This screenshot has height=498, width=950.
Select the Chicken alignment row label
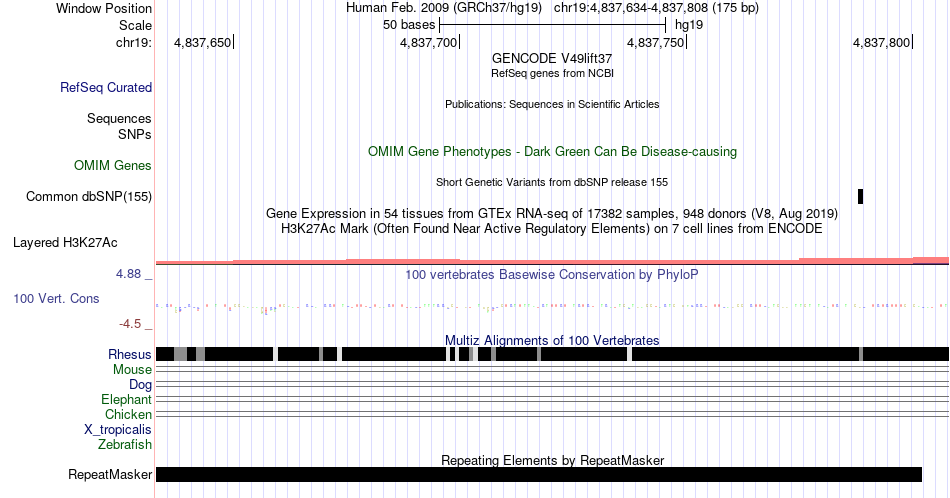coord(128,414)
